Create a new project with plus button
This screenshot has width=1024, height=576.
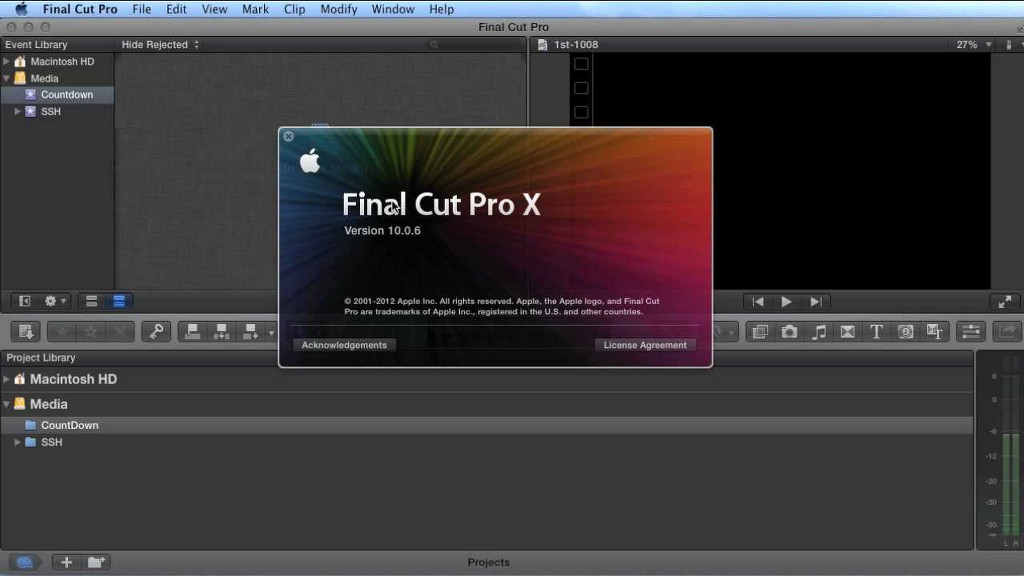[66, 562]
